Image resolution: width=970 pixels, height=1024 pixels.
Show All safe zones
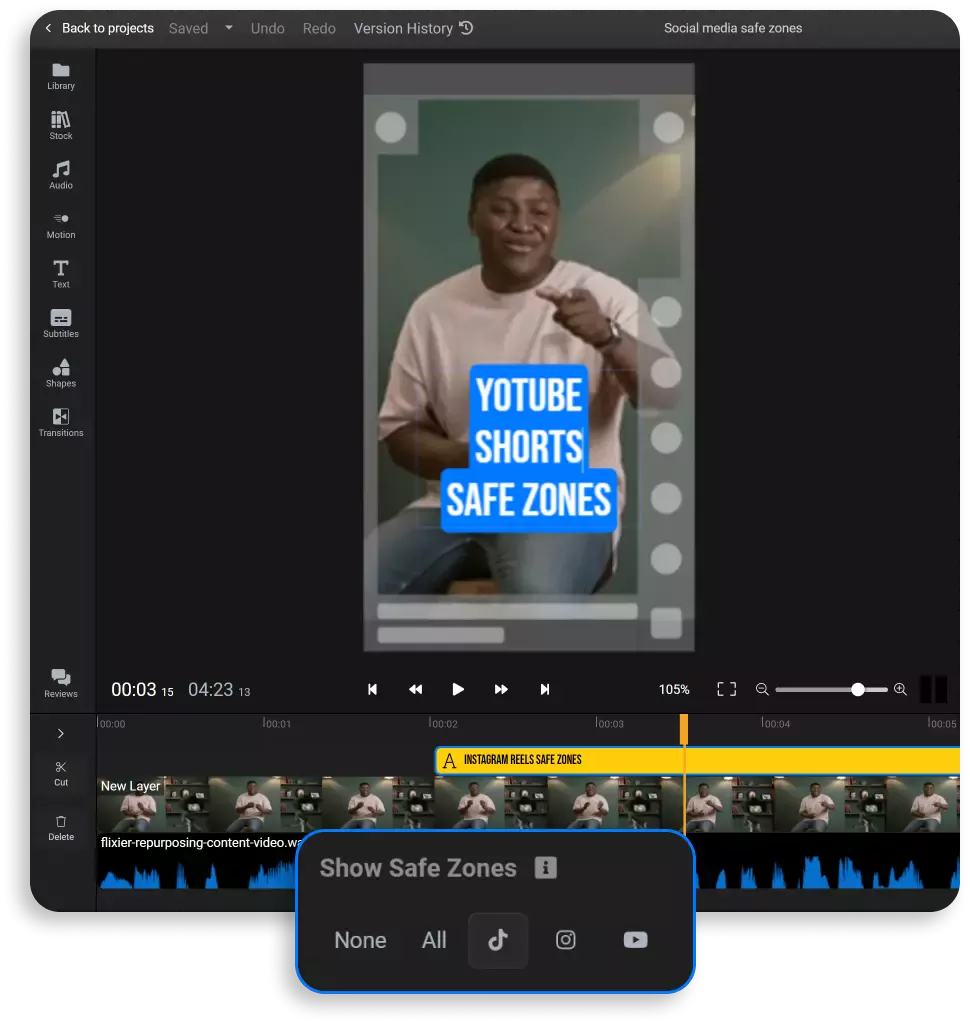pos(434,940)
